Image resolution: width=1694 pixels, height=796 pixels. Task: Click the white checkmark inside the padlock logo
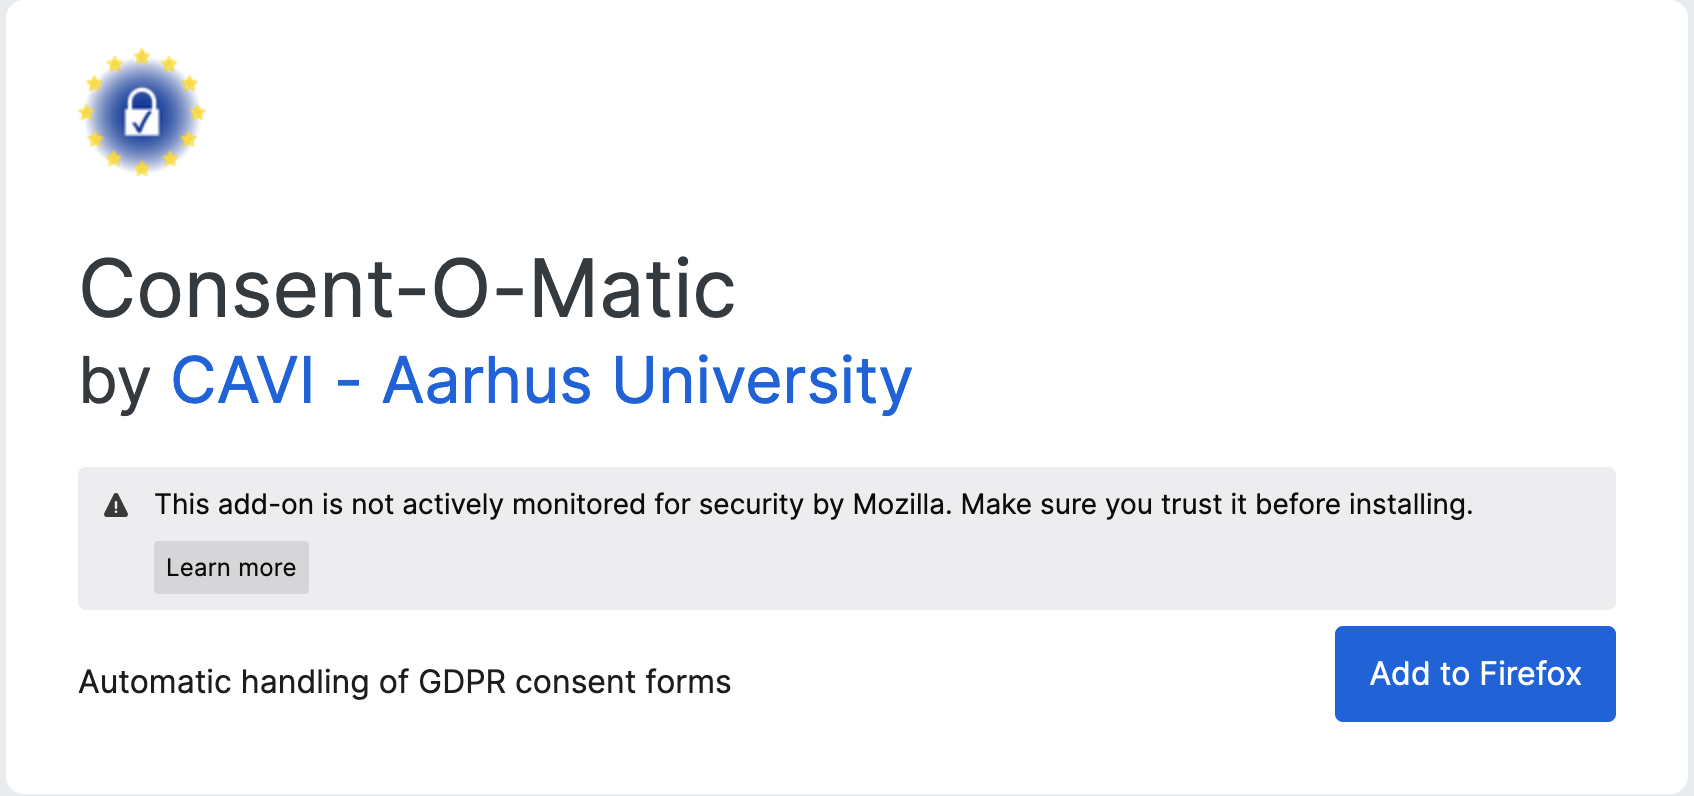pos(143,122)
